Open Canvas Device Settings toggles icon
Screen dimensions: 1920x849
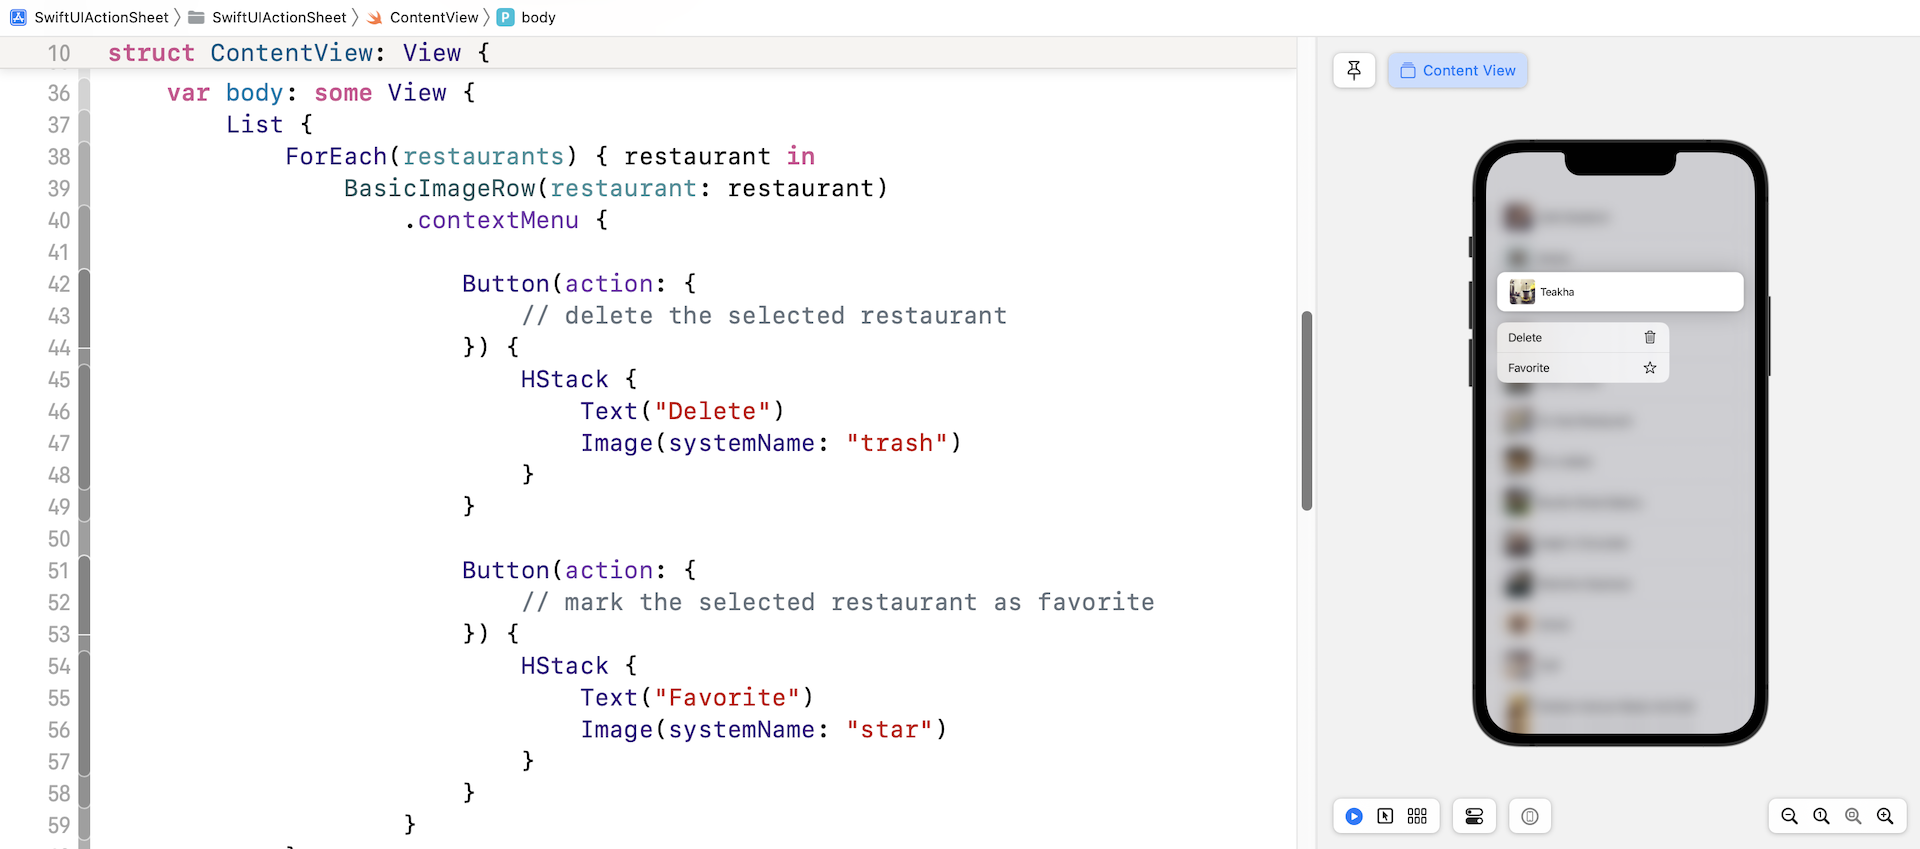1474,816
